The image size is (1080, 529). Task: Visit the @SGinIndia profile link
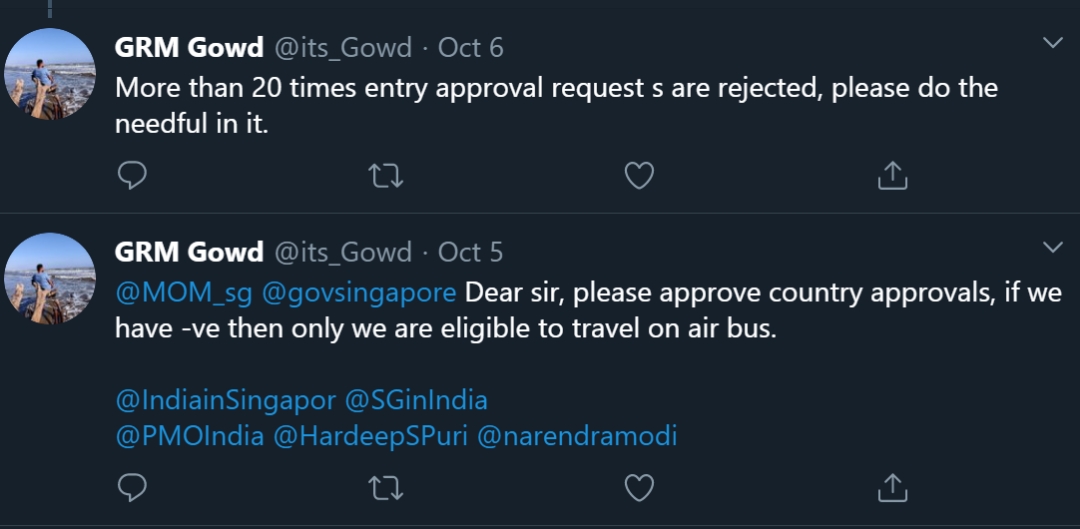[415, 400]
